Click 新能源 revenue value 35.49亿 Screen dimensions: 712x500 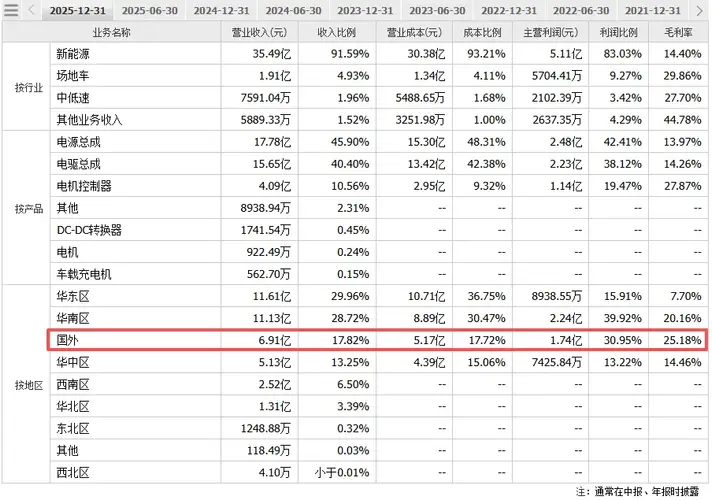pyautogui.click(x=272, y=54)
